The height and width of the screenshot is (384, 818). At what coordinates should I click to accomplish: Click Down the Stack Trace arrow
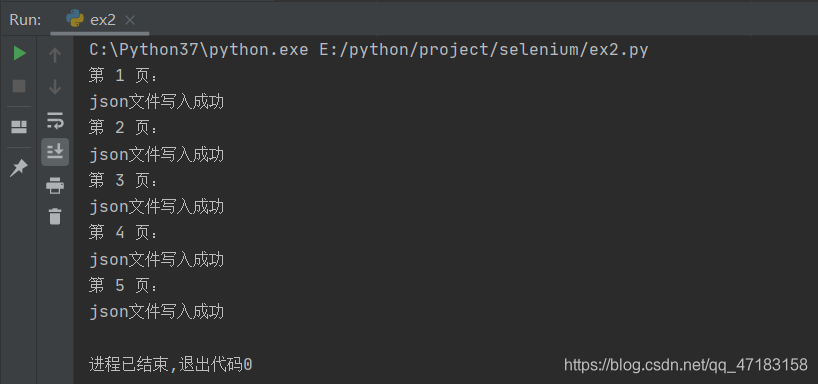tap(55, 87)
